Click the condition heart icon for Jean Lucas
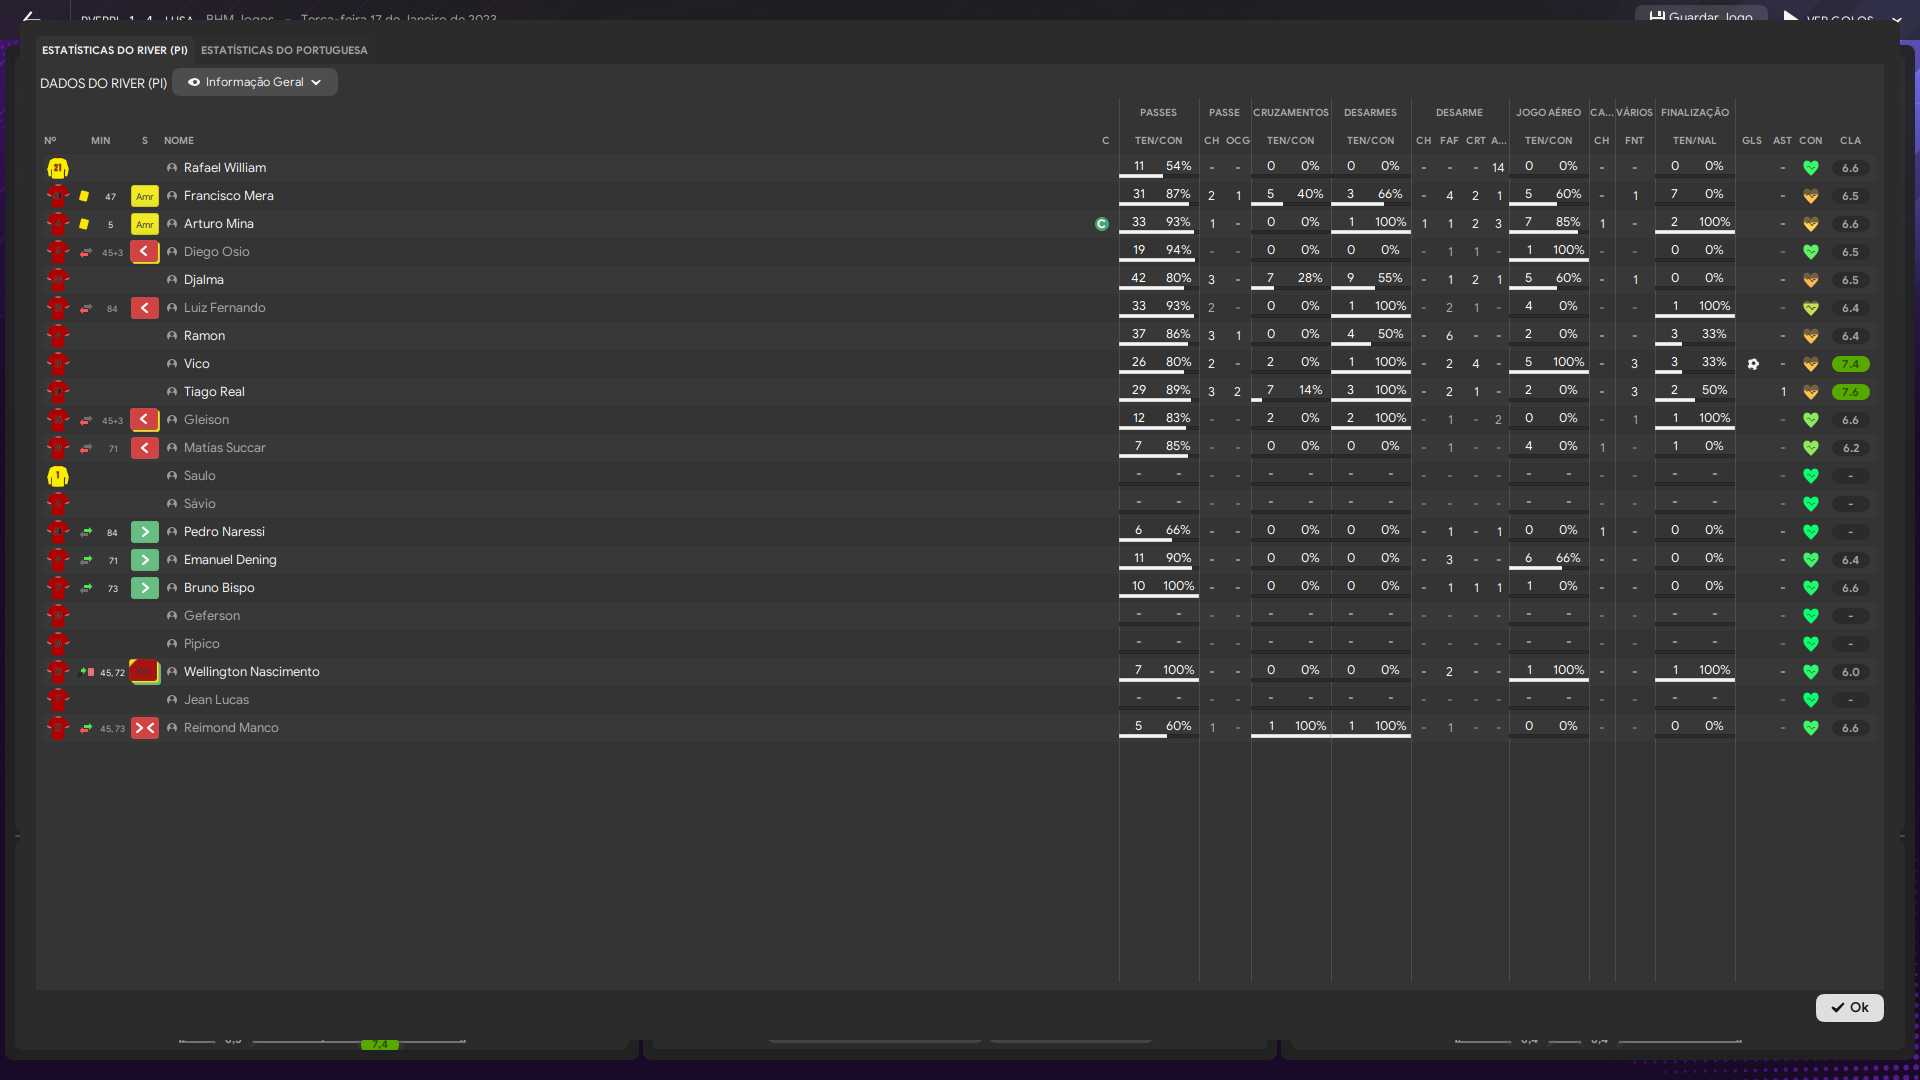This screenshot has width=1920, height=1080. click(x=1811, y=700)
